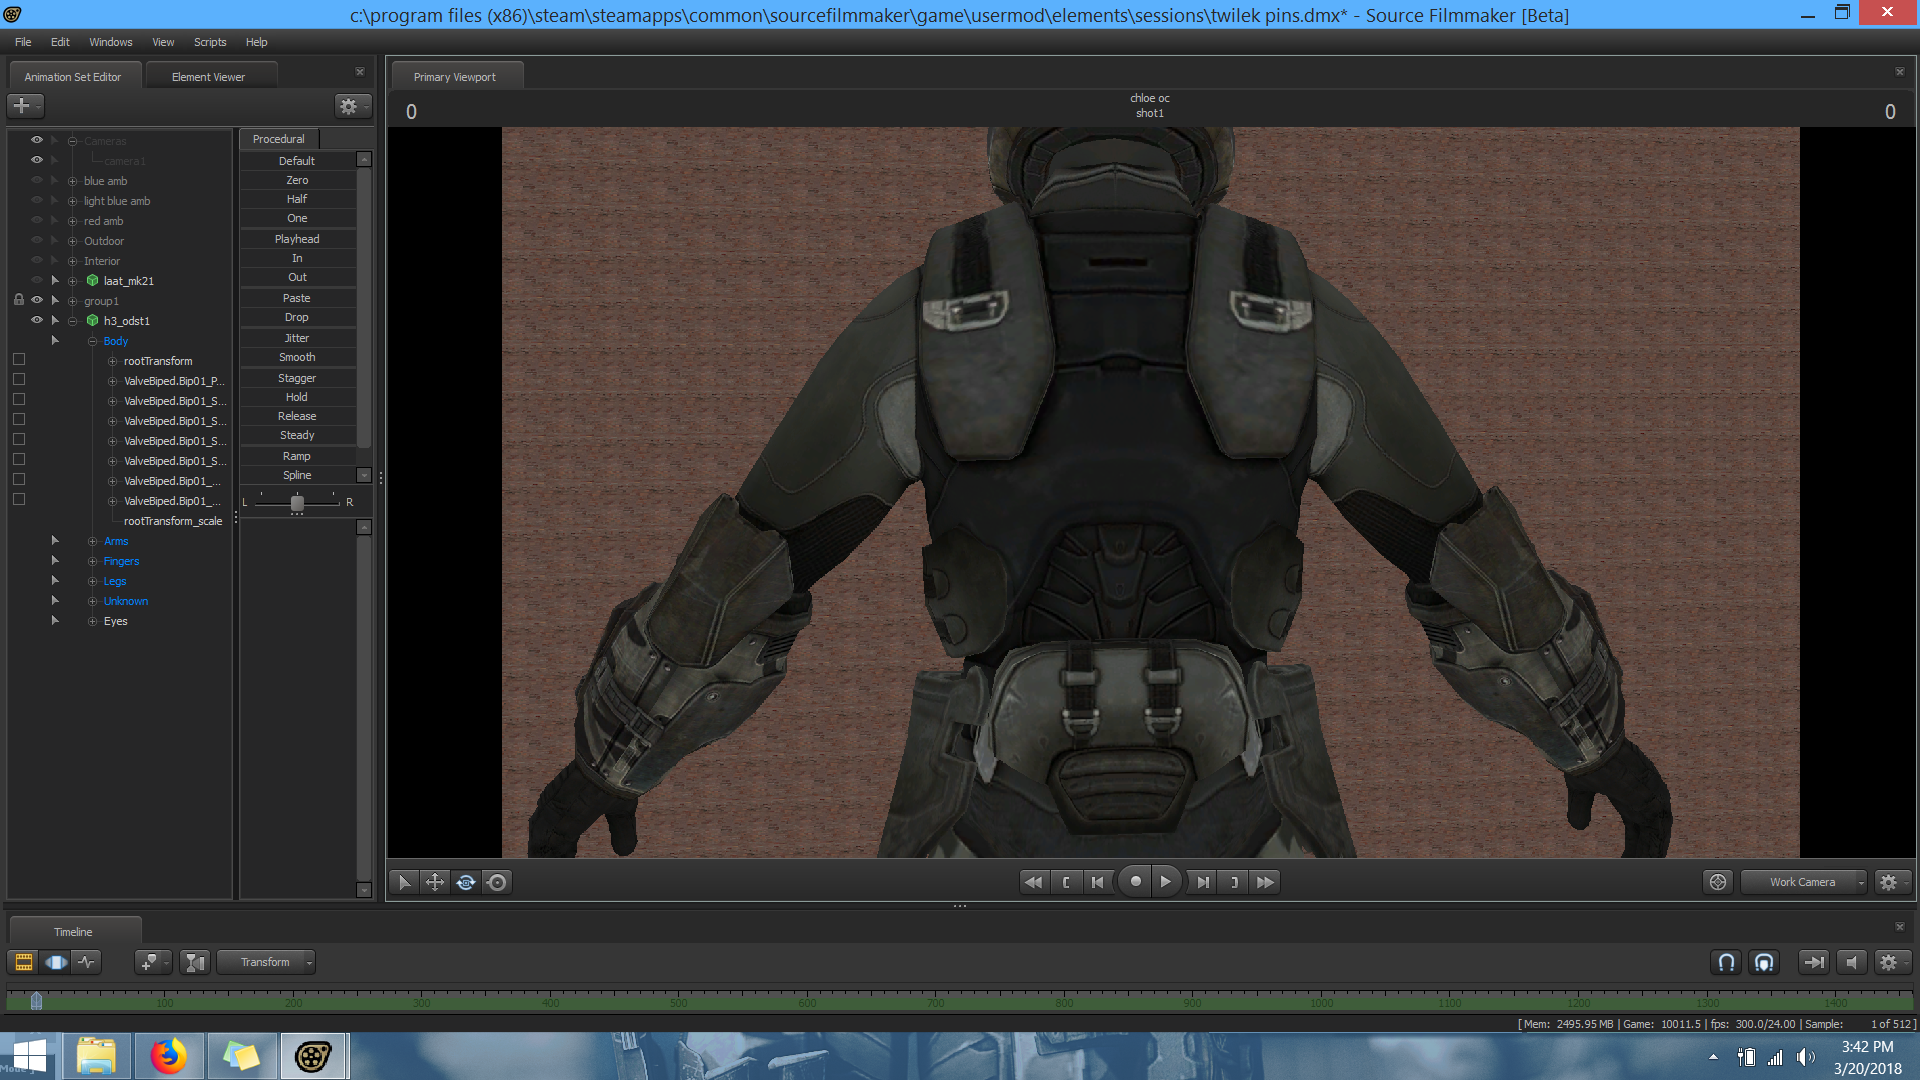
Task: Toggle timeline snap magnet icon
Action: tap(1726, 962)
